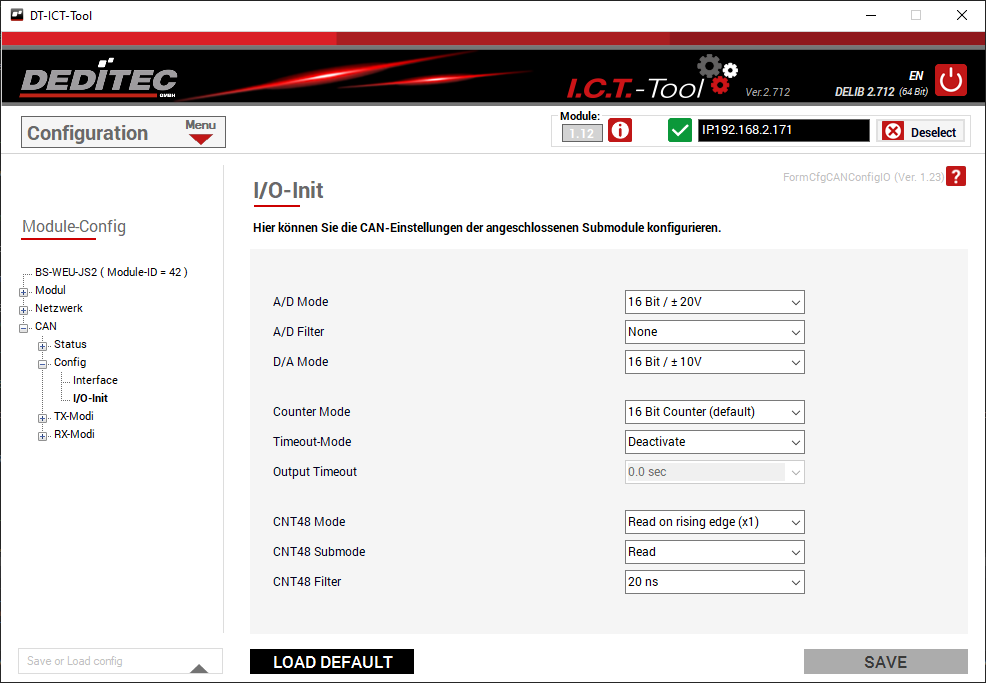Expand the TX-Modi tree node
This screenshot has height=683, width=986.
click(43, 417)
